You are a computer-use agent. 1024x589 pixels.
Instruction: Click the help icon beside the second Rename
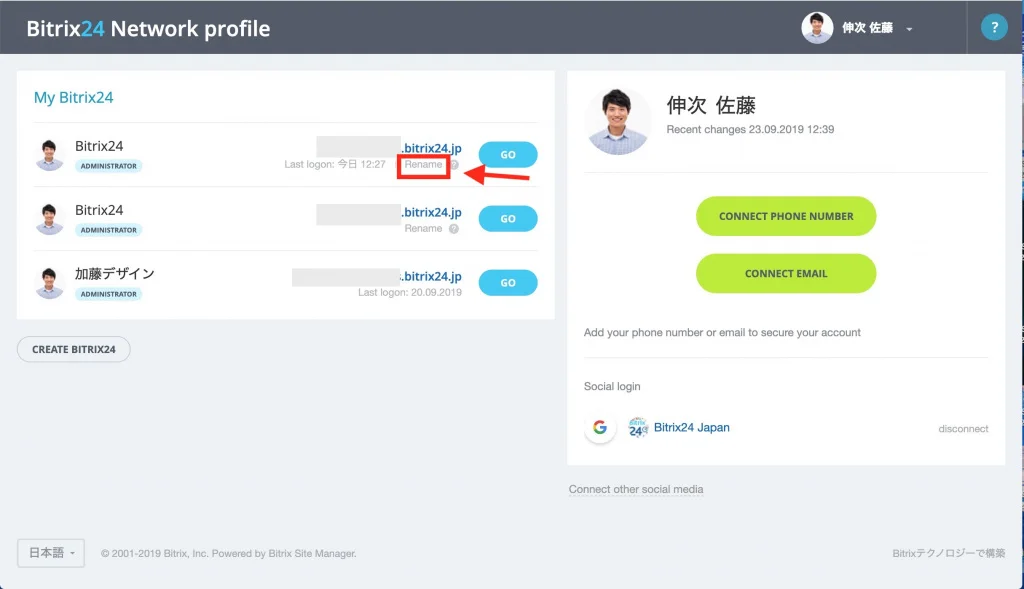coord(454,229)
